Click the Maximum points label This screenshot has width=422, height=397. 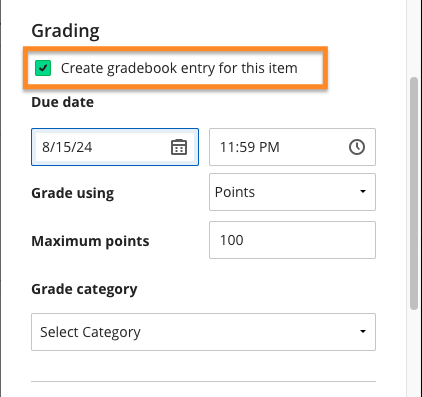pos(90,241)
